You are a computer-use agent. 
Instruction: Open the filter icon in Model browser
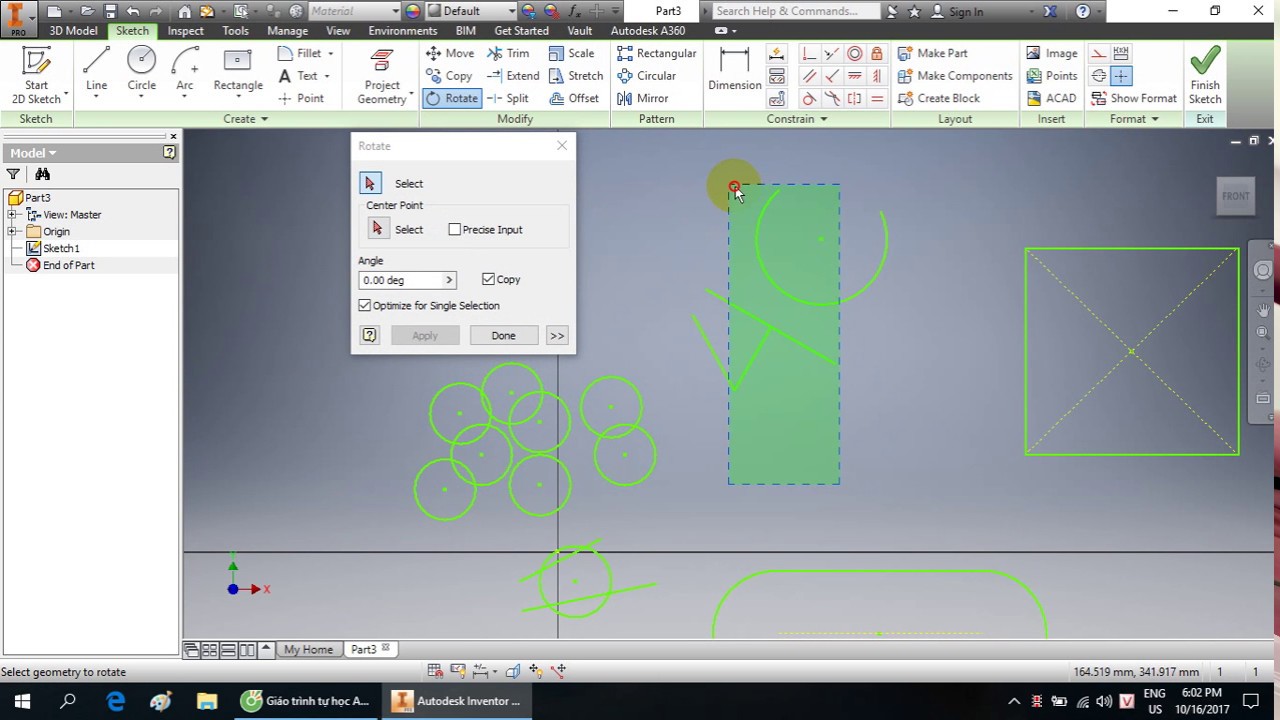click(14, 174)
